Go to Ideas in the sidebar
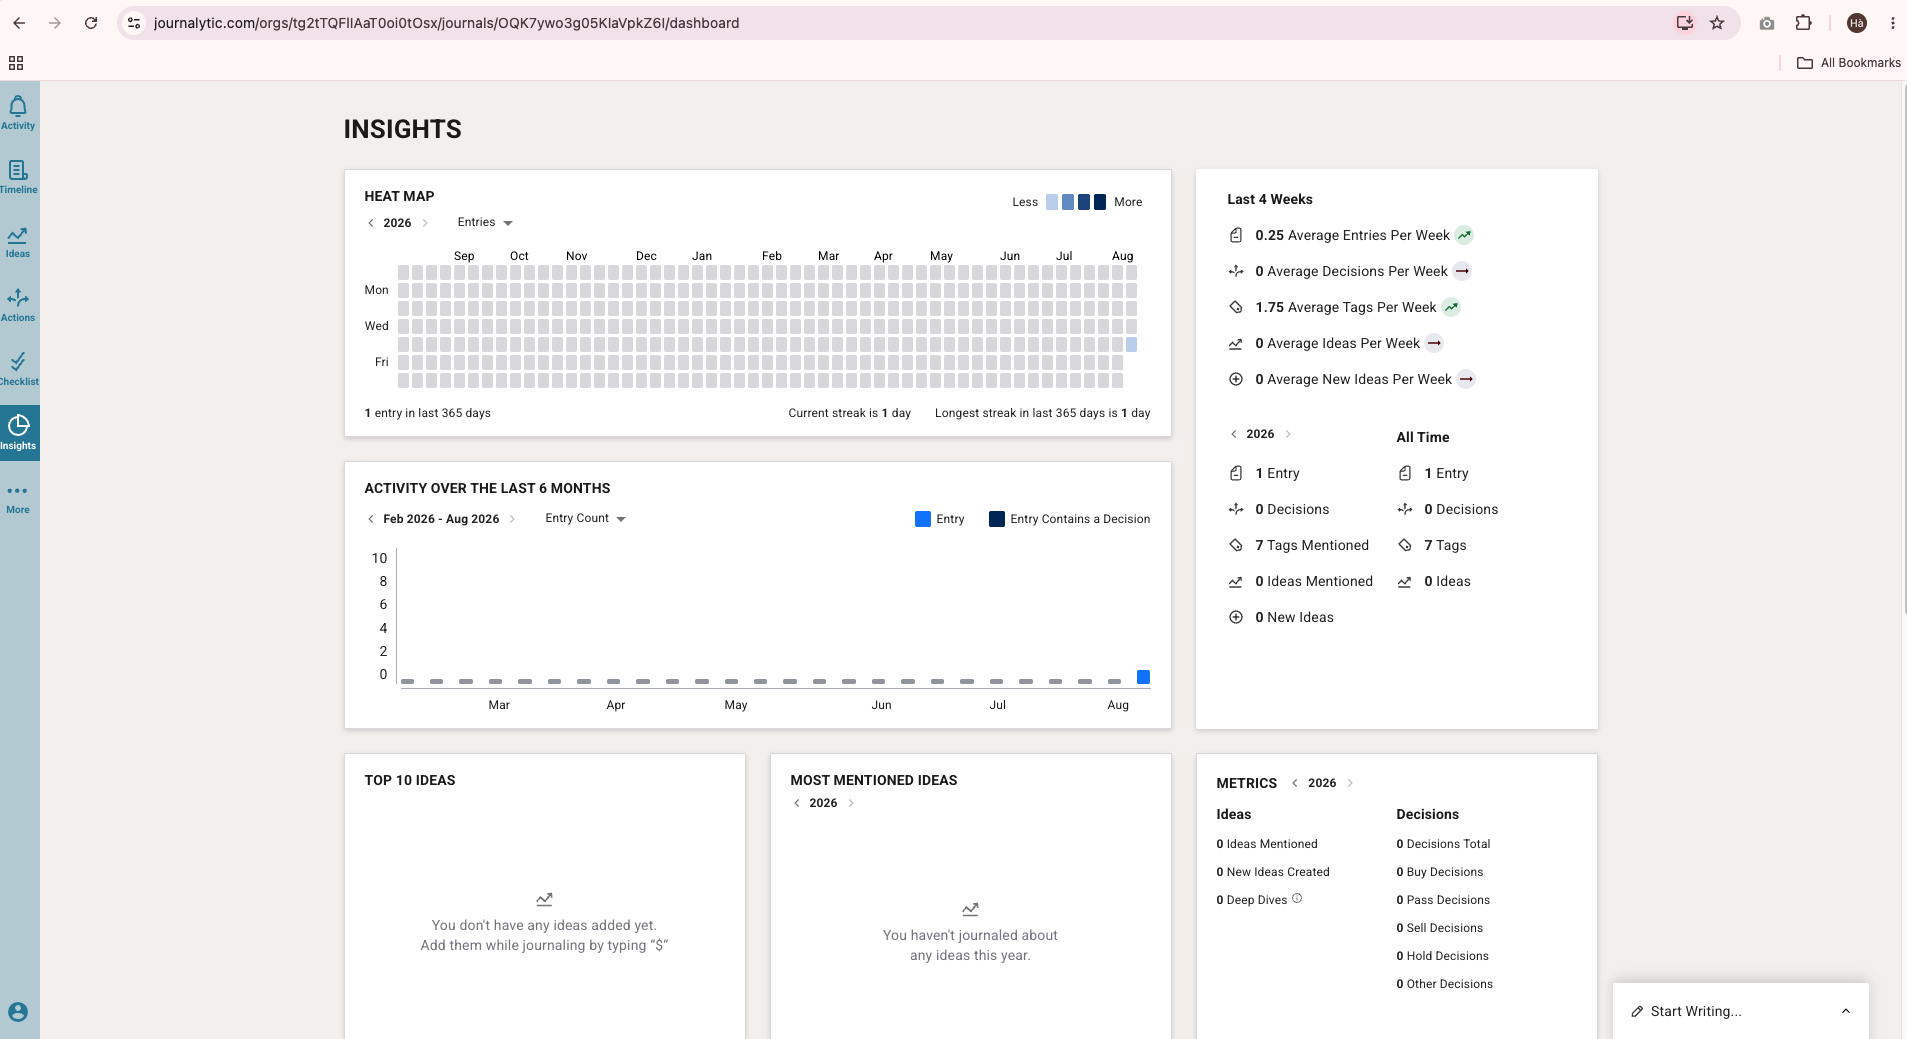The image size is (1907, 1039). [18, 241]
